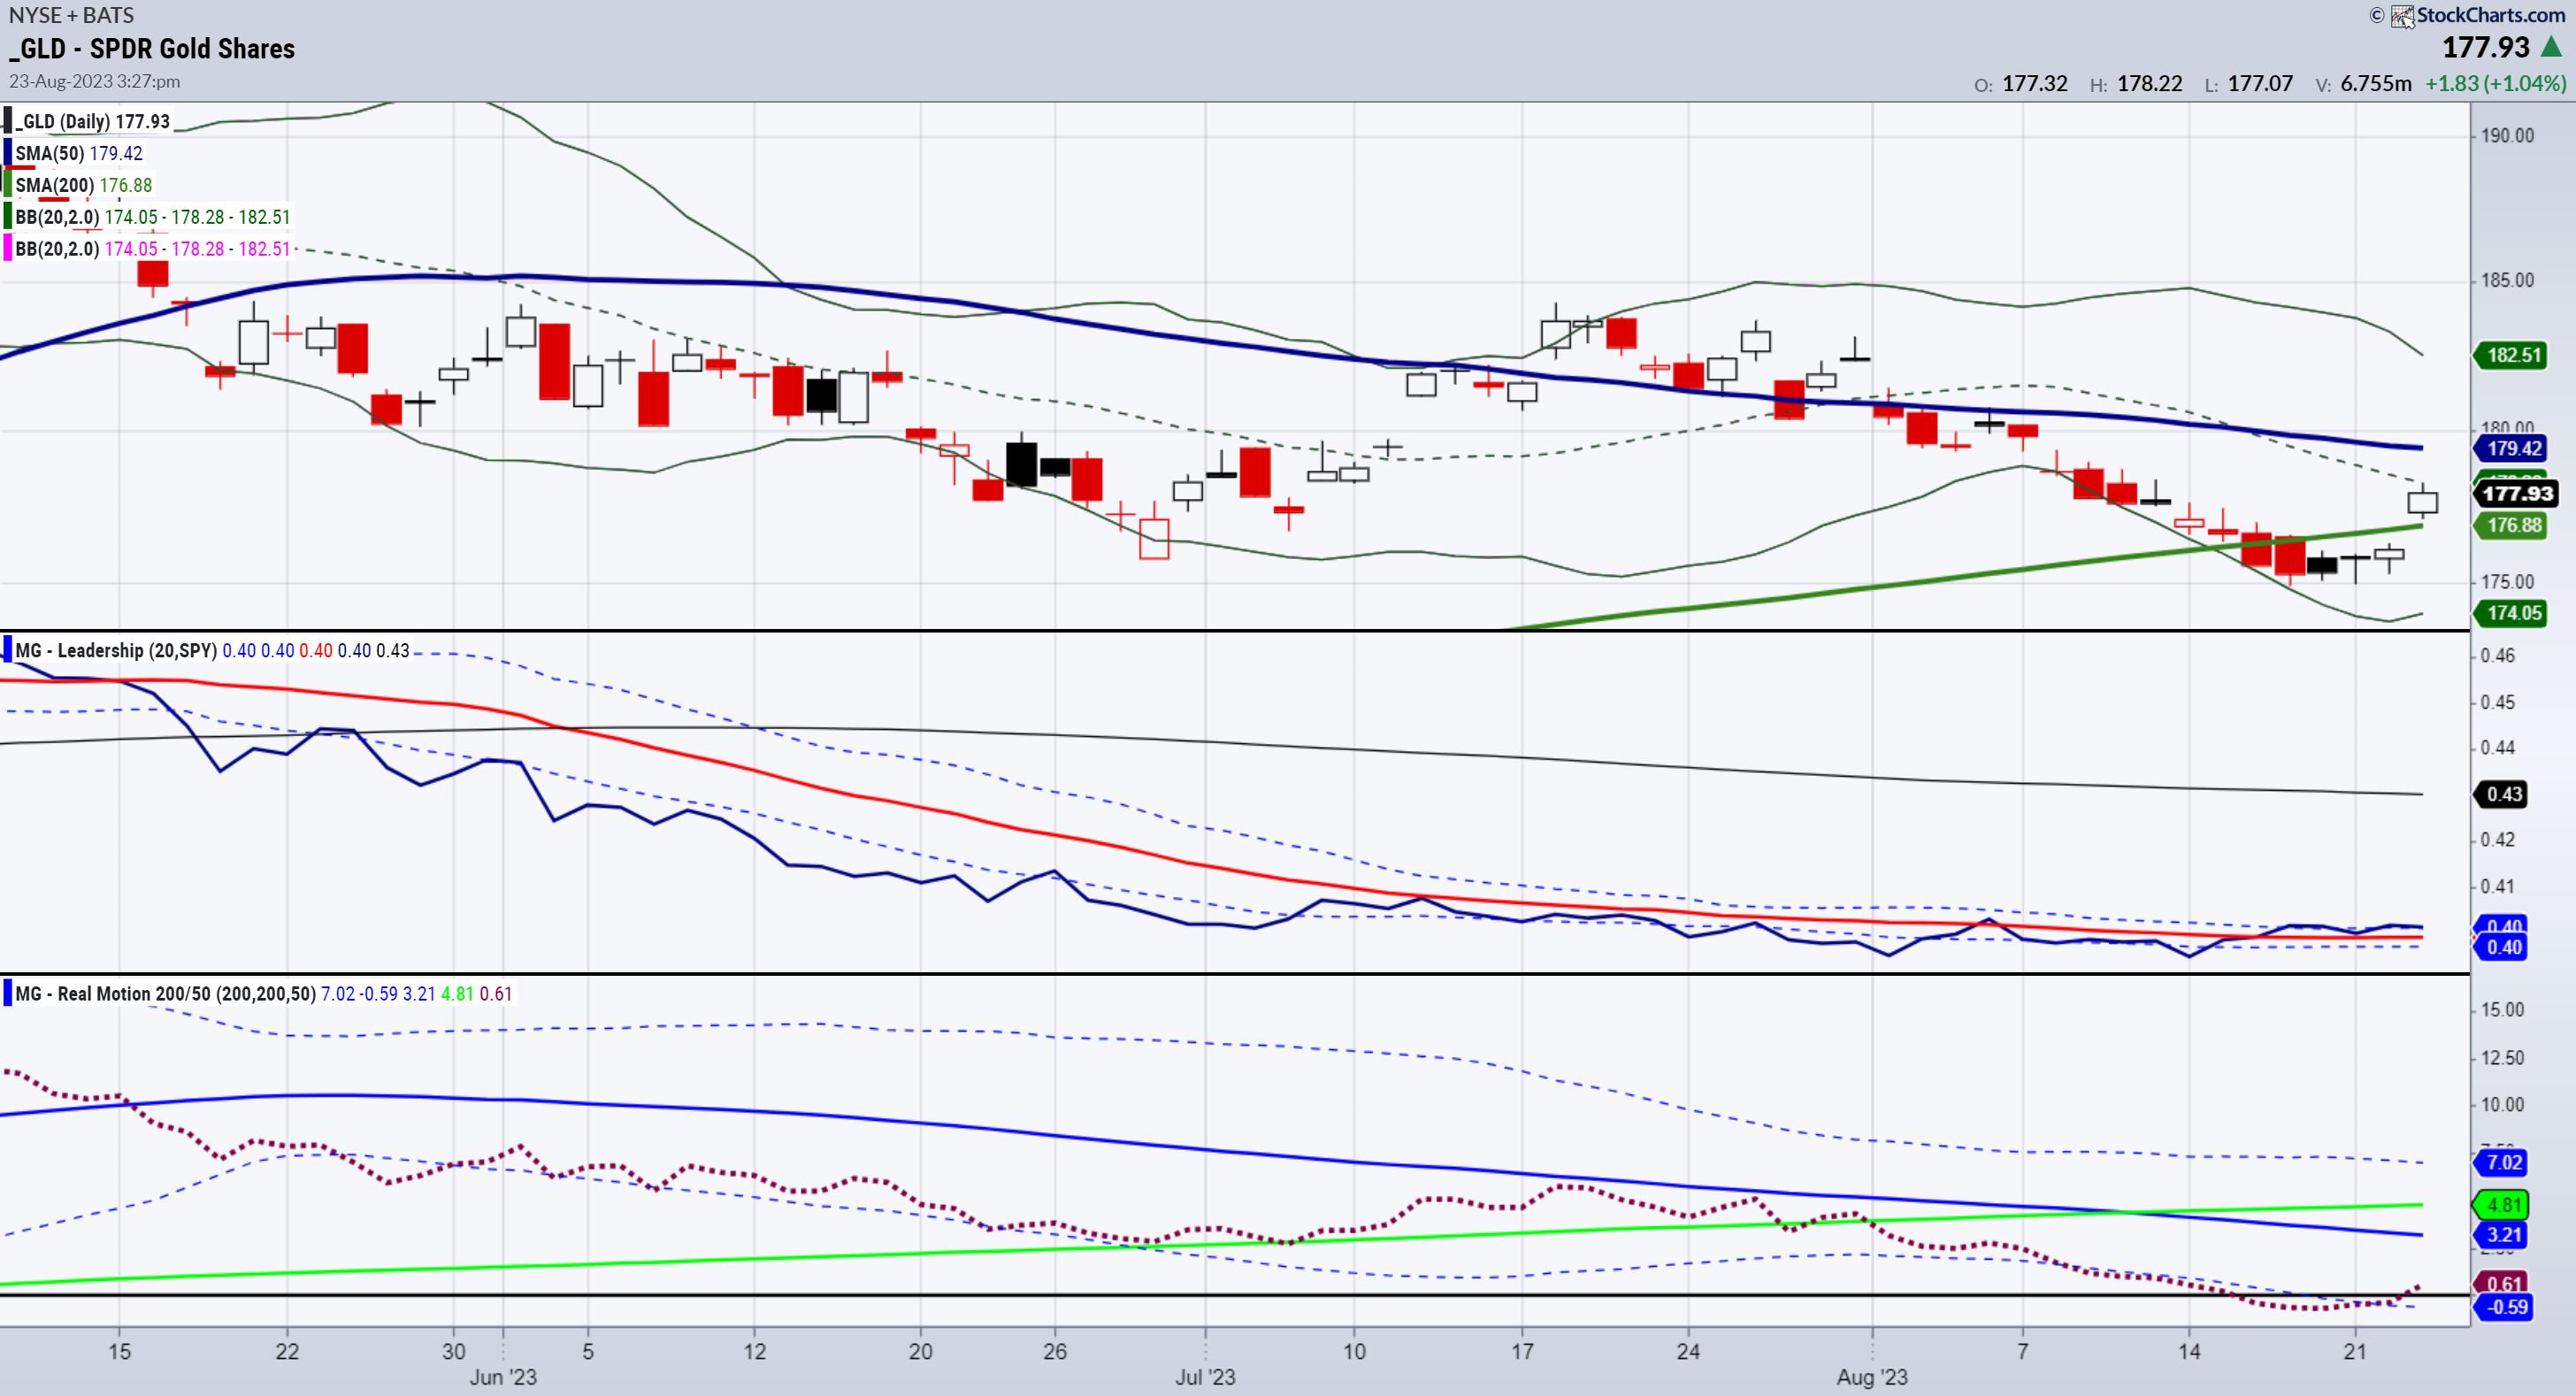Click the Aug '23 month marker
The width and height of the screenshot is (2576, 1396).
tap(1871, 1377)
